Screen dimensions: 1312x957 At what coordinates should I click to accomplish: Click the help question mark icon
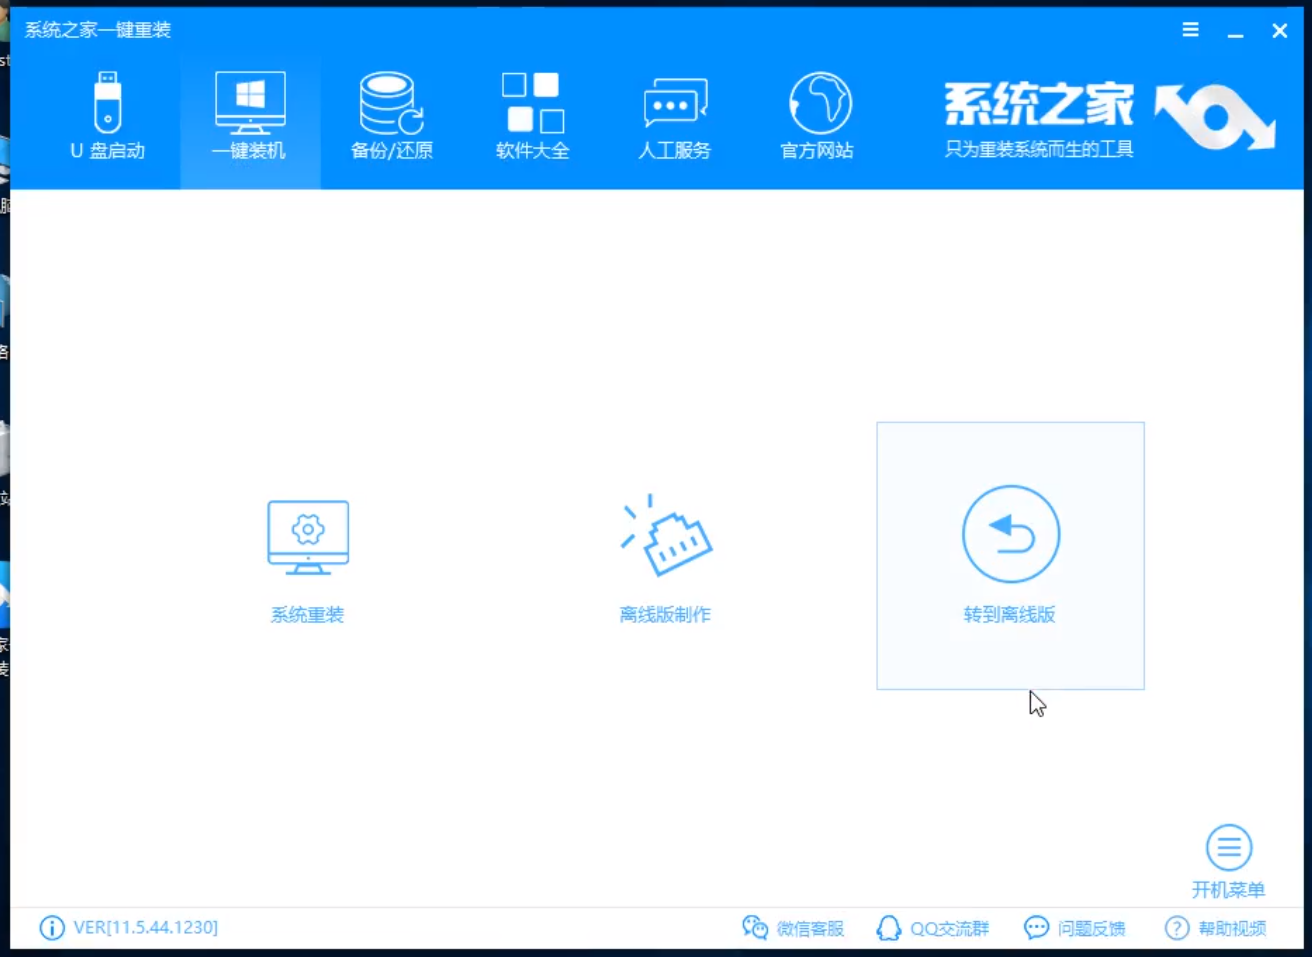click(1177, 928)
